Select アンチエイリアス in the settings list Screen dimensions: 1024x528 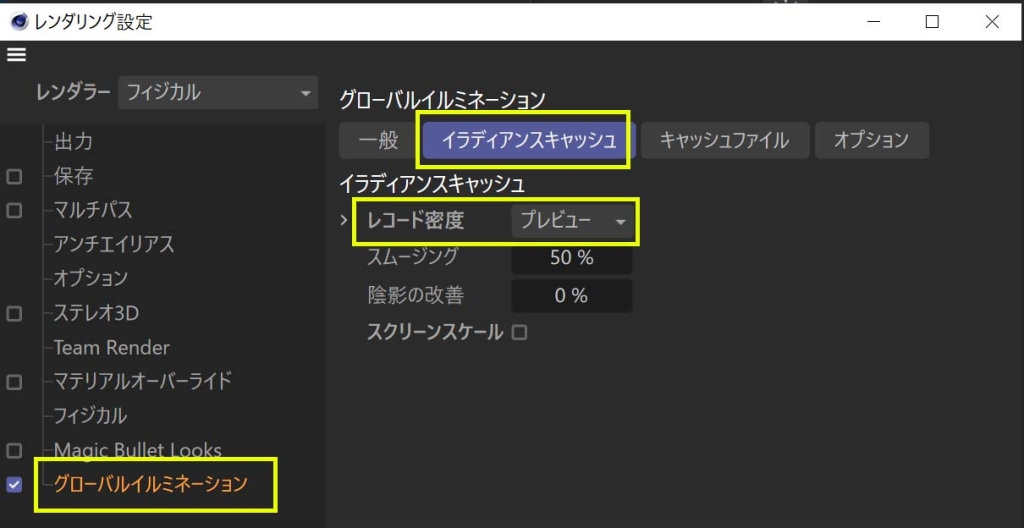pos(114,244)
